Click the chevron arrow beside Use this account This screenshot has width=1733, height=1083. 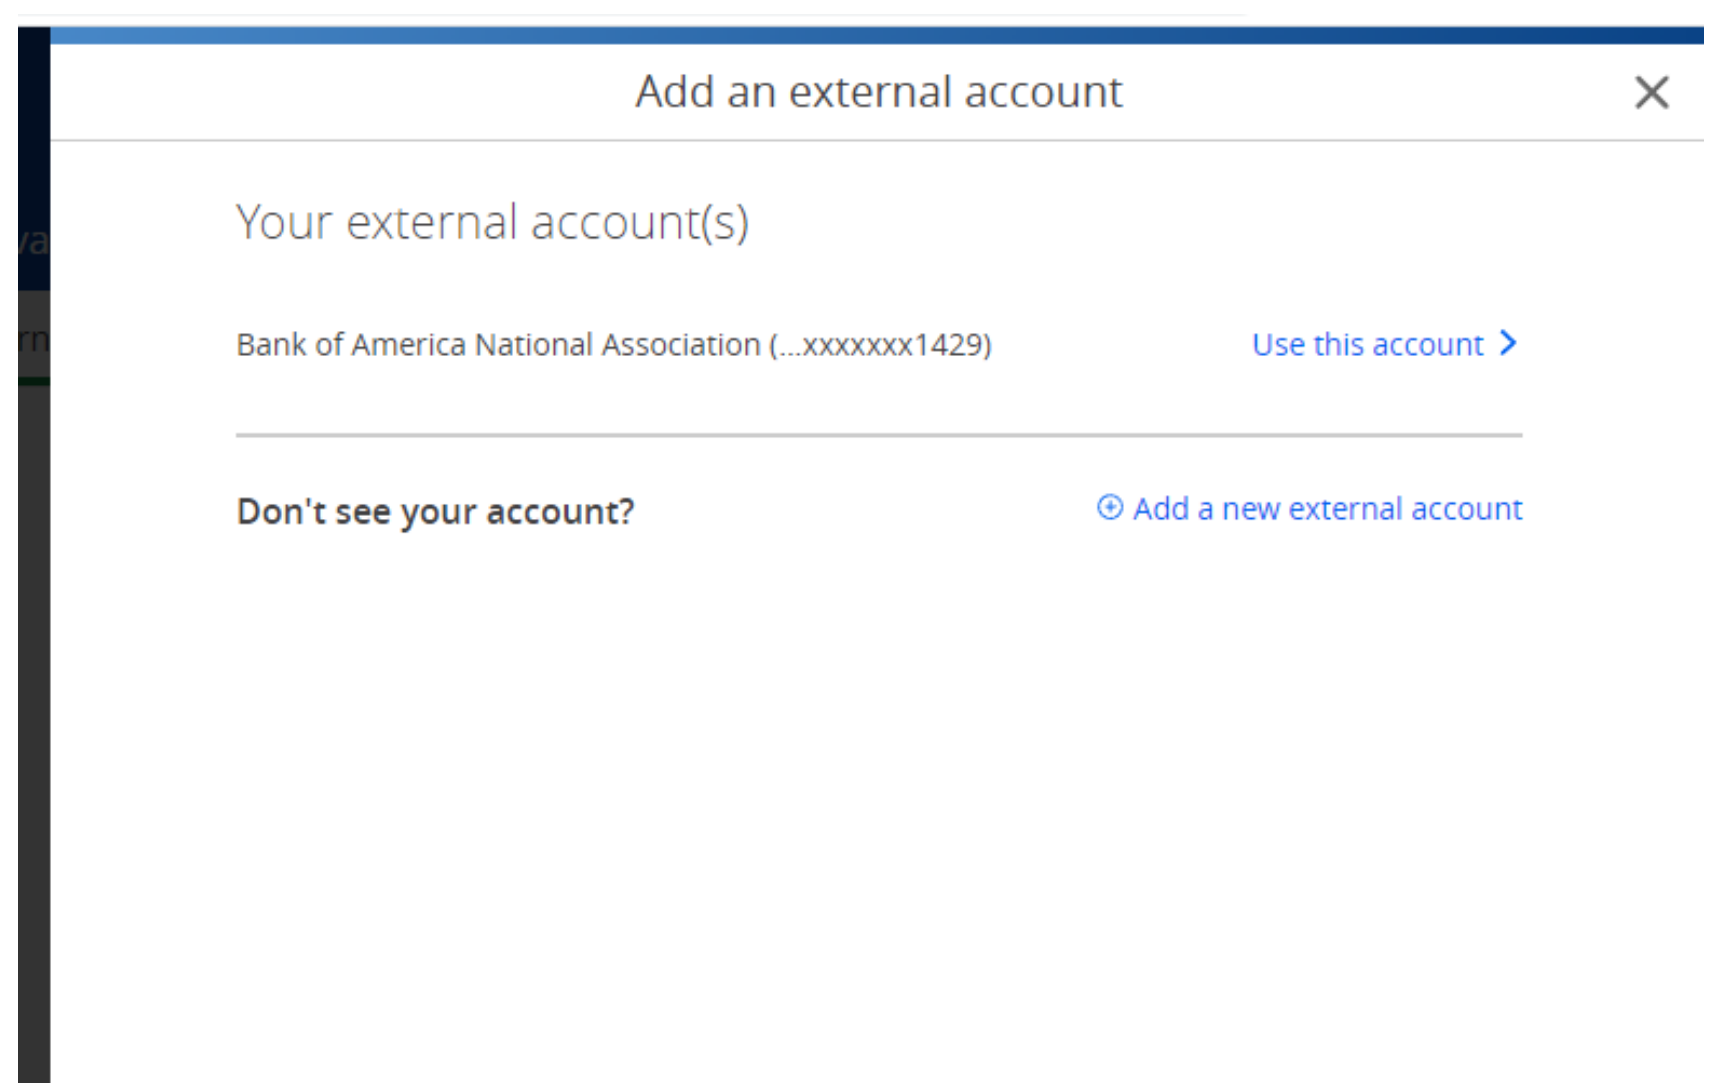(x=1508, y=343)
